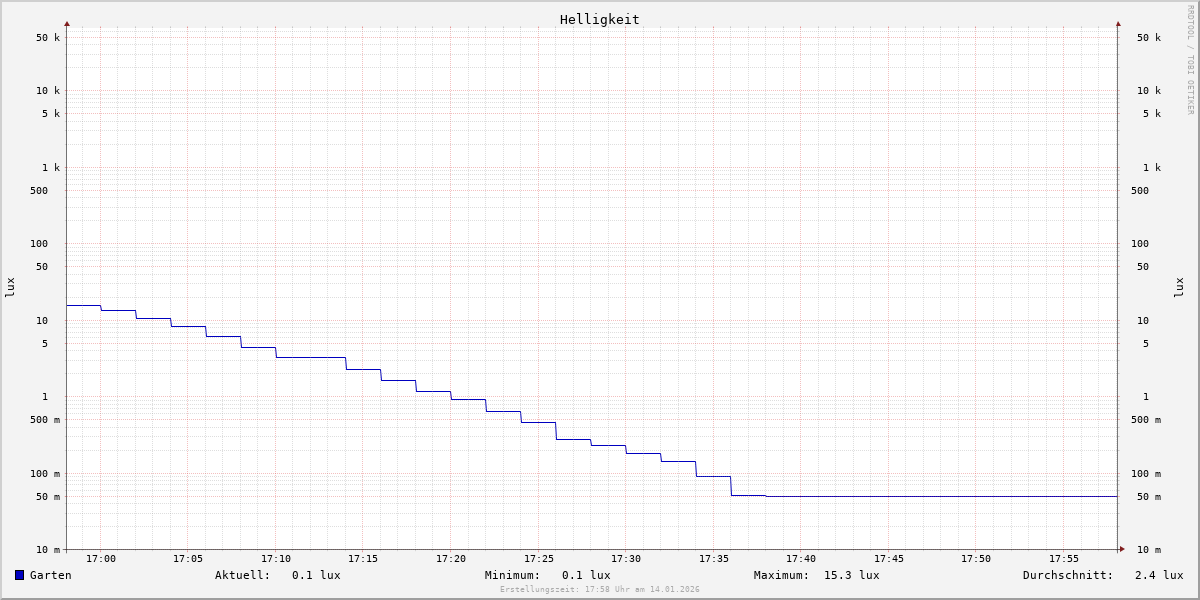Click the 17:10 time axis label
1200x600 pixels.
click(276, 559)
